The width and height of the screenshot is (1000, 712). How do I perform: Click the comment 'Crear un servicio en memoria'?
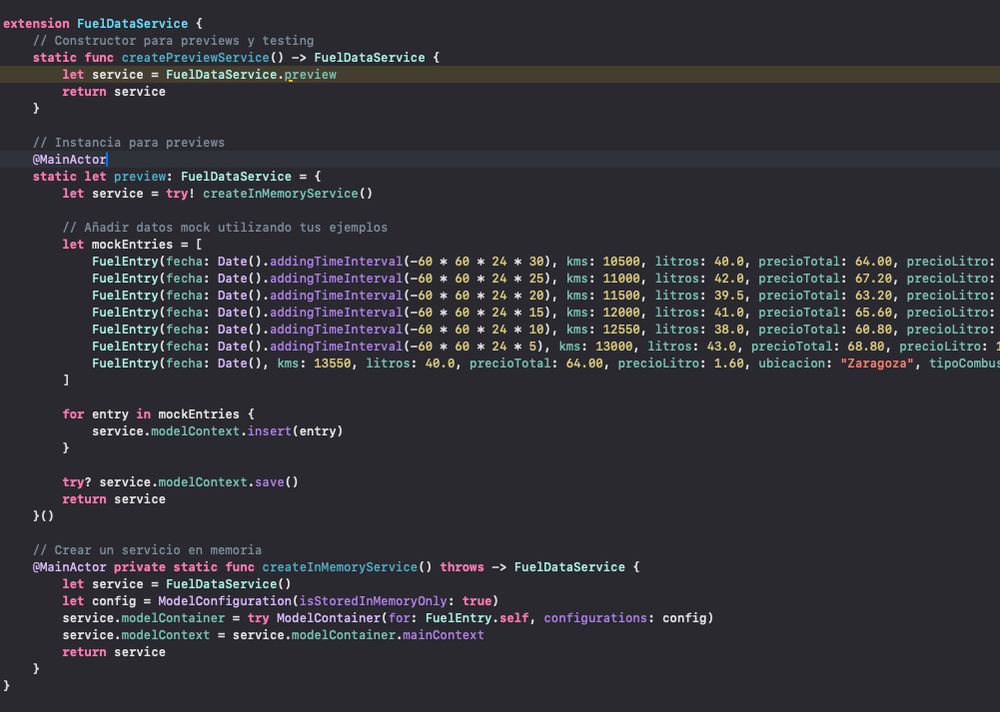coord(147,550)
